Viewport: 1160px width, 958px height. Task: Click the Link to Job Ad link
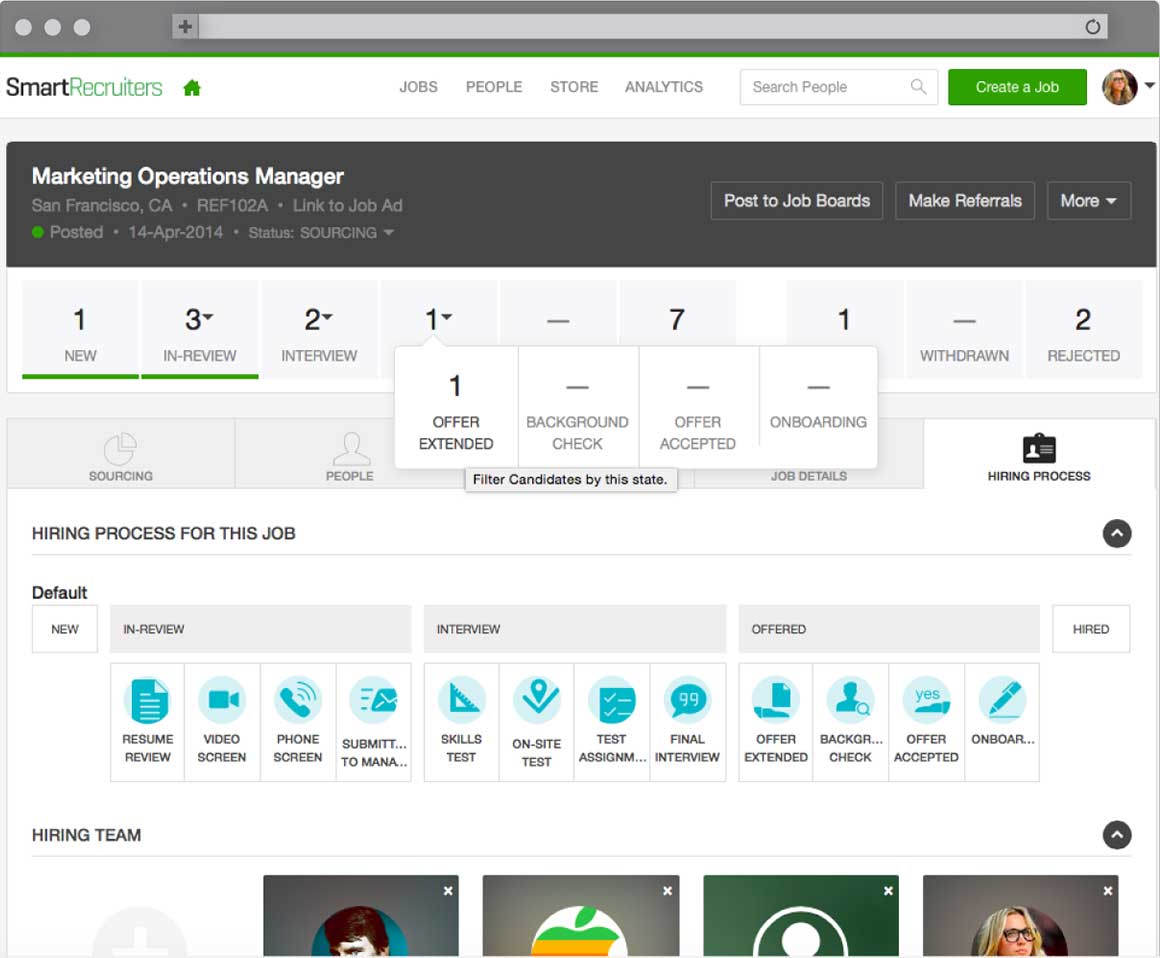347,206
